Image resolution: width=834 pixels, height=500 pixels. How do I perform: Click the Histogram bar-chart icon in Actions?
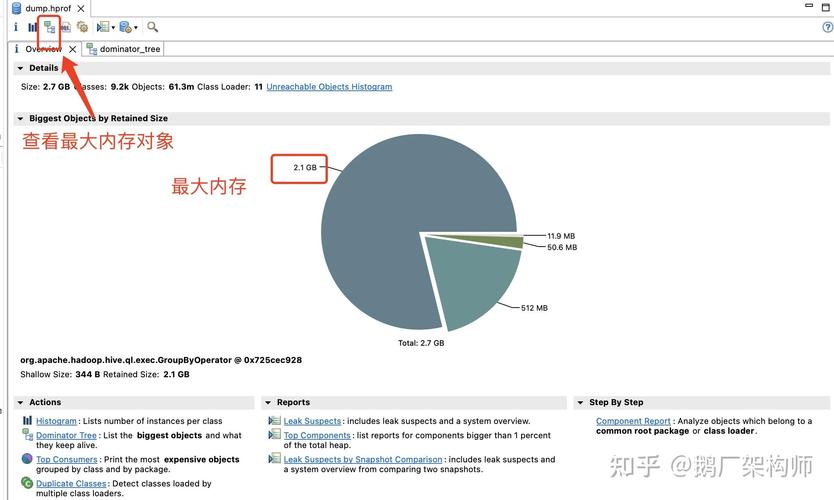click(27, 420)
